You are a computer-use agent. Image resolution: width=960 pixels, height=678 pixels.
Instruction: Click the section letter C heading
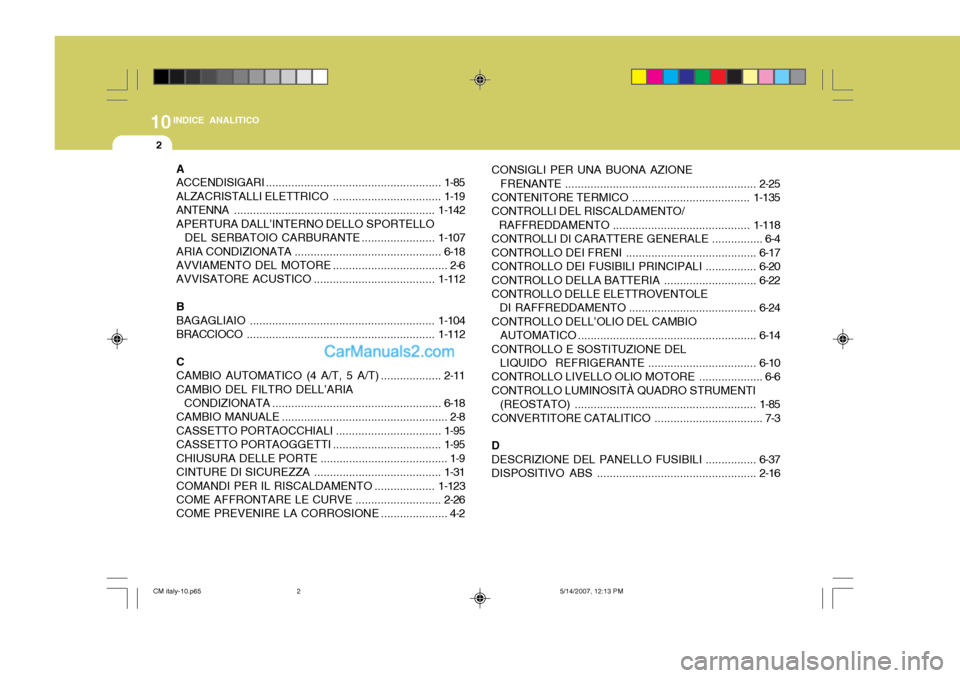coord(180,362)
